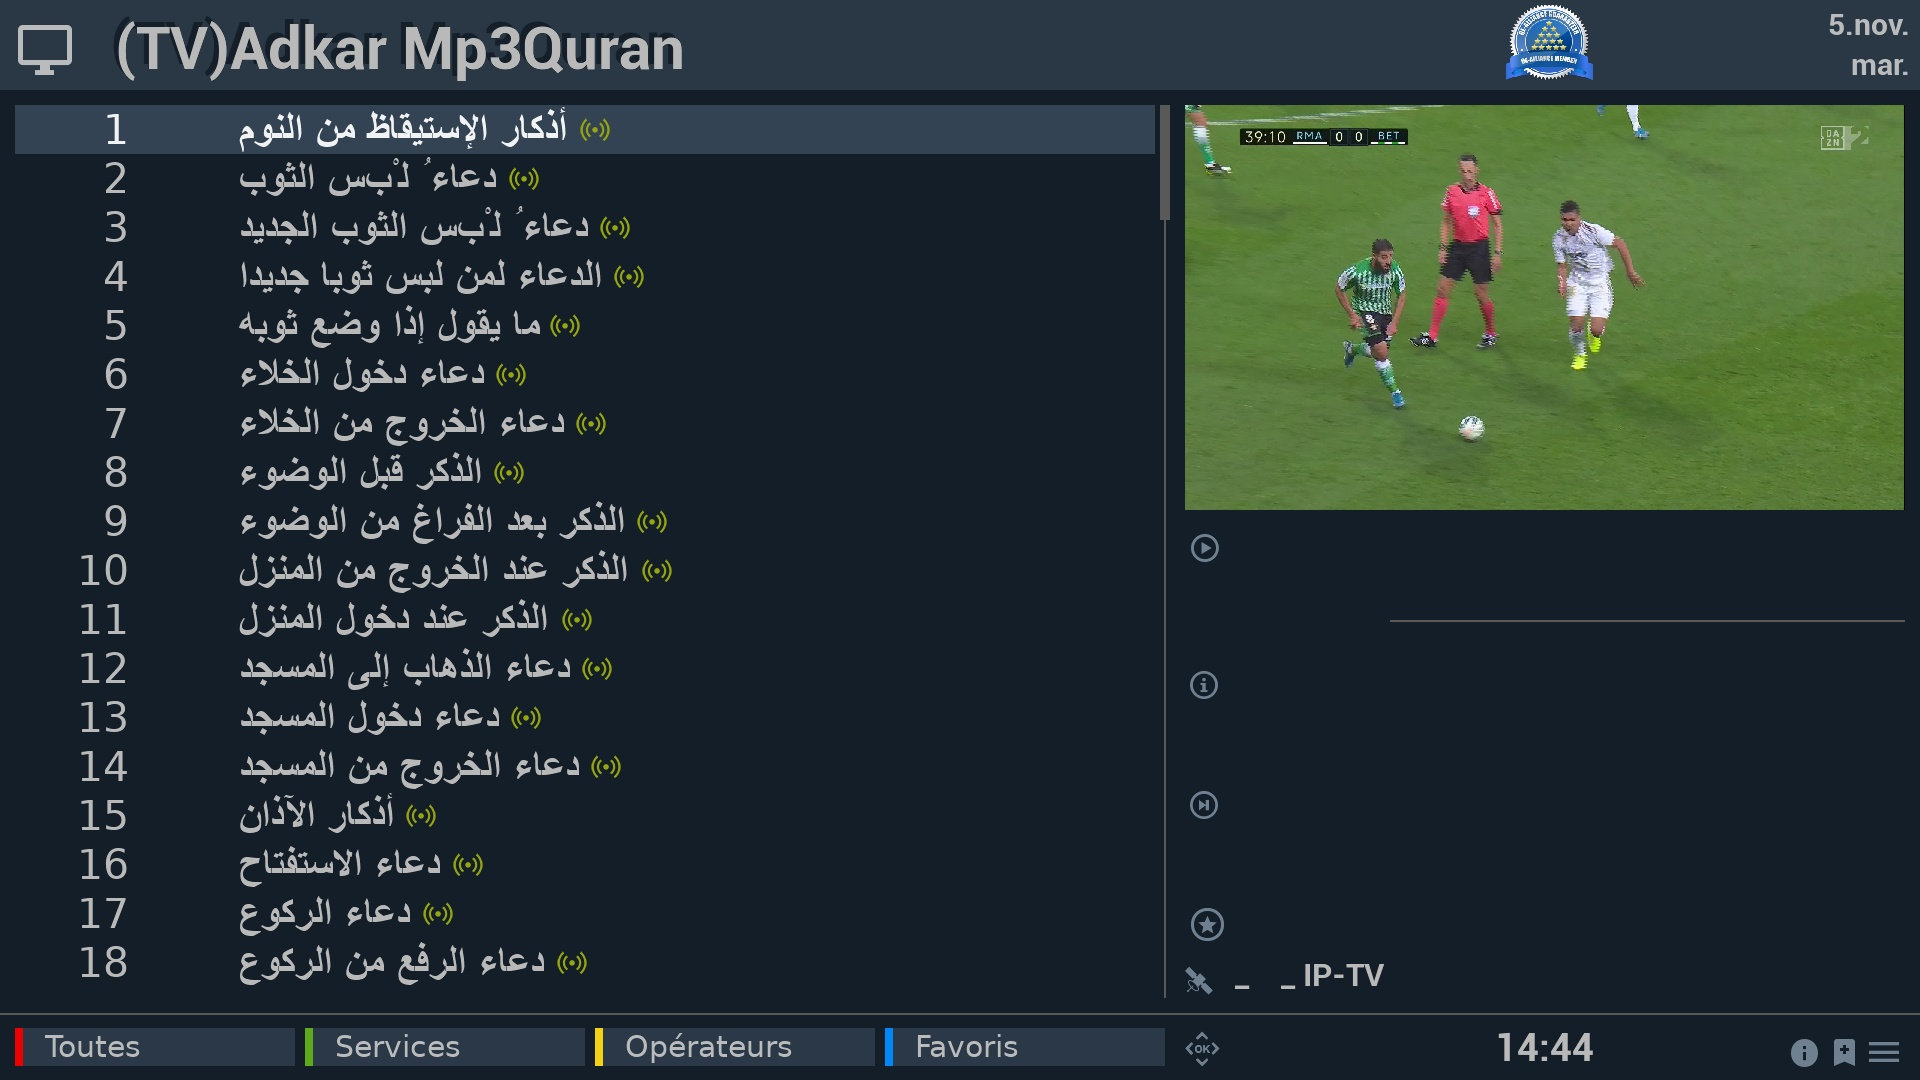Screen dimensions: 1920x1080
Task: Open the hamburger menu in bottom right
Action: click(x=1884, y=1052)
